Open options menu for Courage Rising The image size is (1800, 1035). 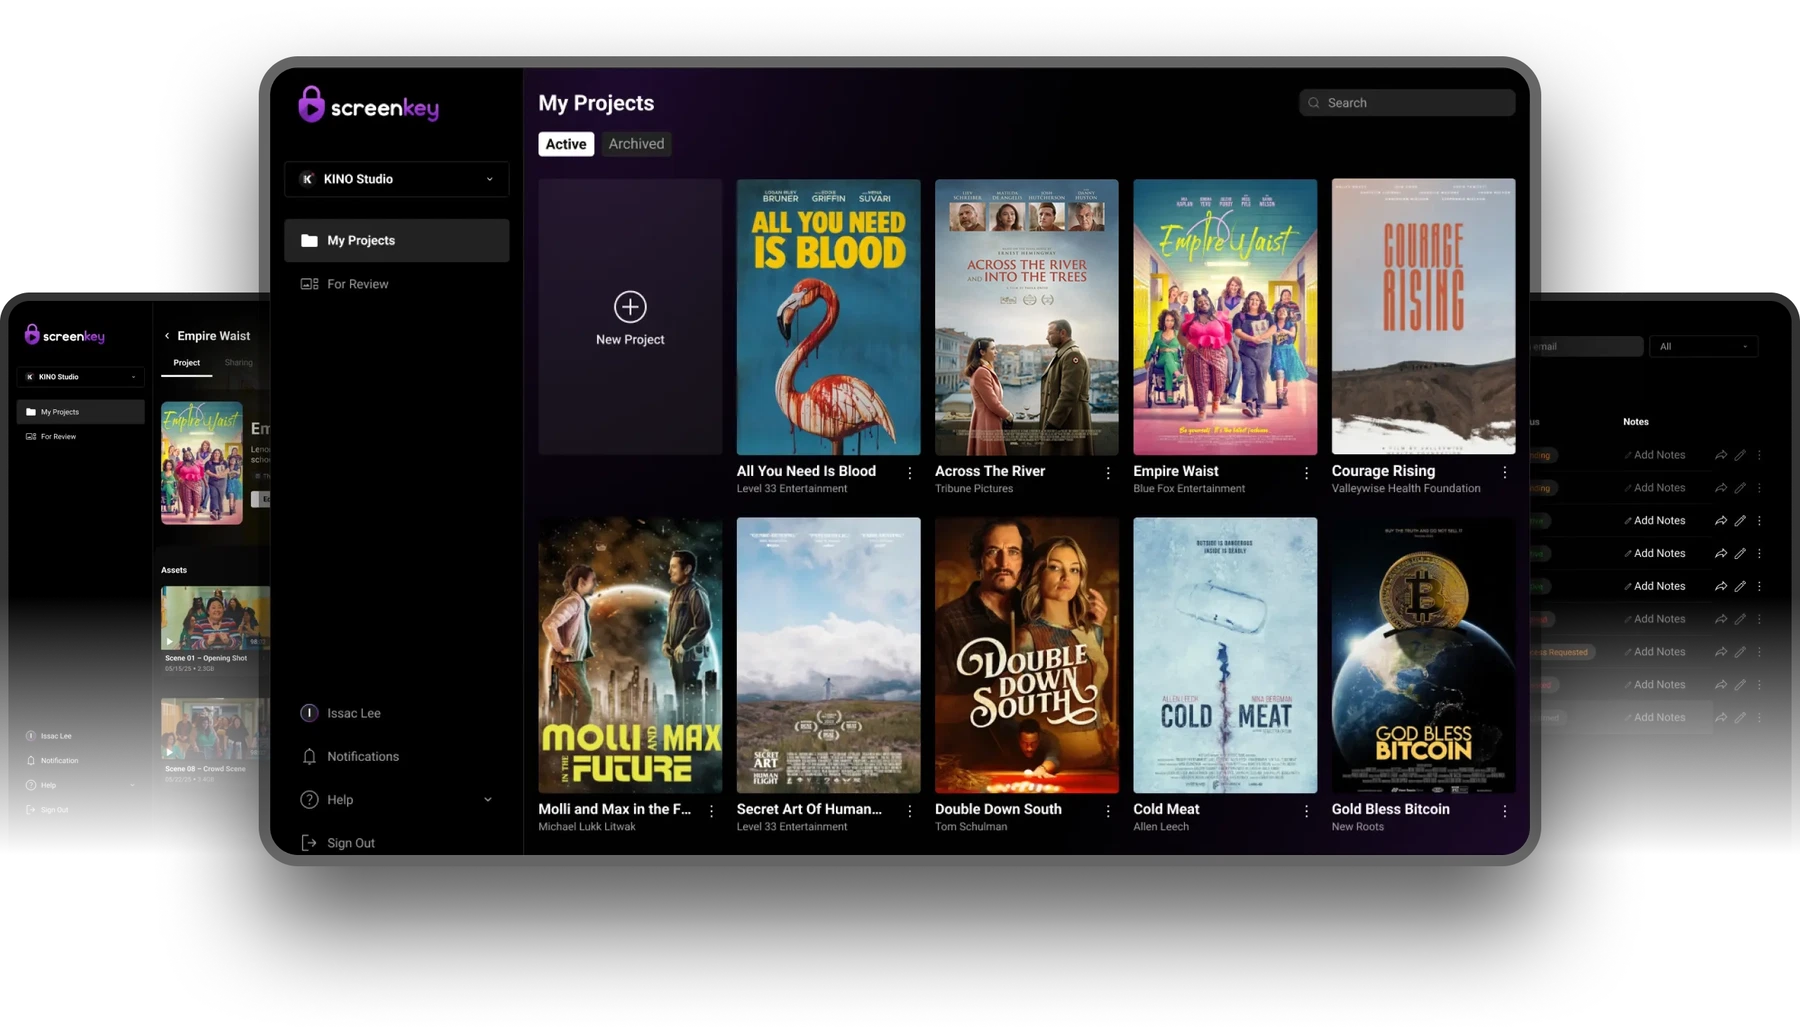(1504, 473)
